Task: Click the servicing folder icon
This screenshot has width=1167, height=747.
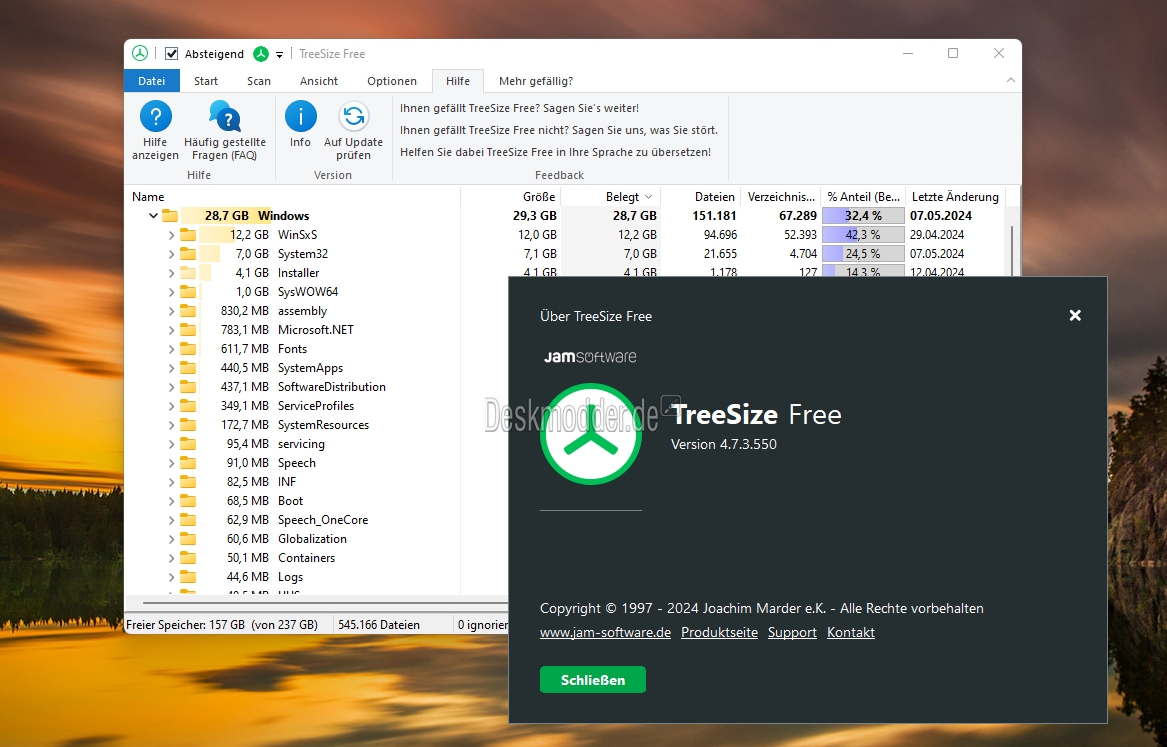Action: coord(188,444)
